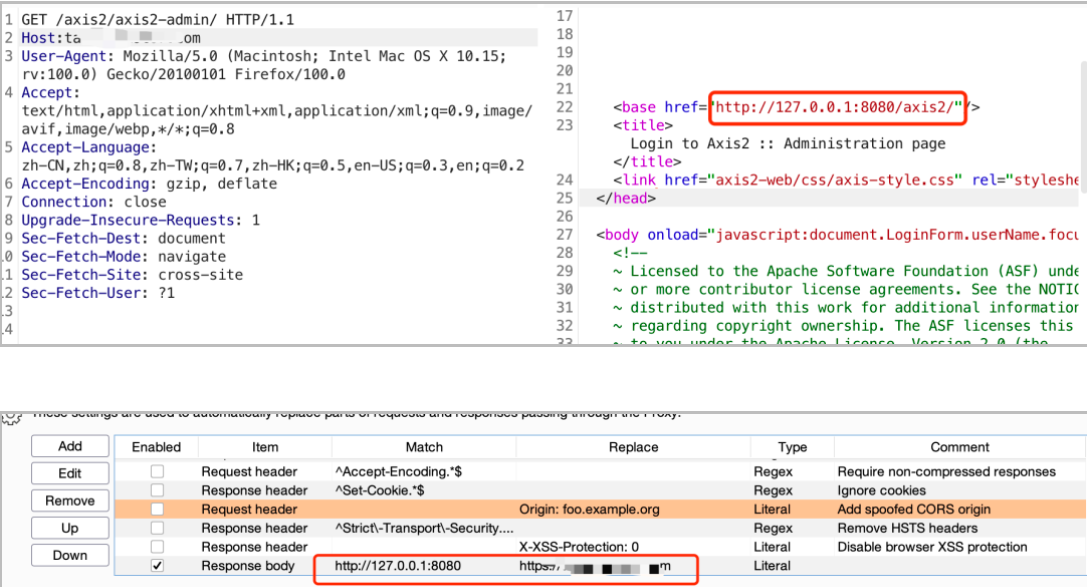Sort by the Comment column header
1087x587 pixels.
point(959,447)
